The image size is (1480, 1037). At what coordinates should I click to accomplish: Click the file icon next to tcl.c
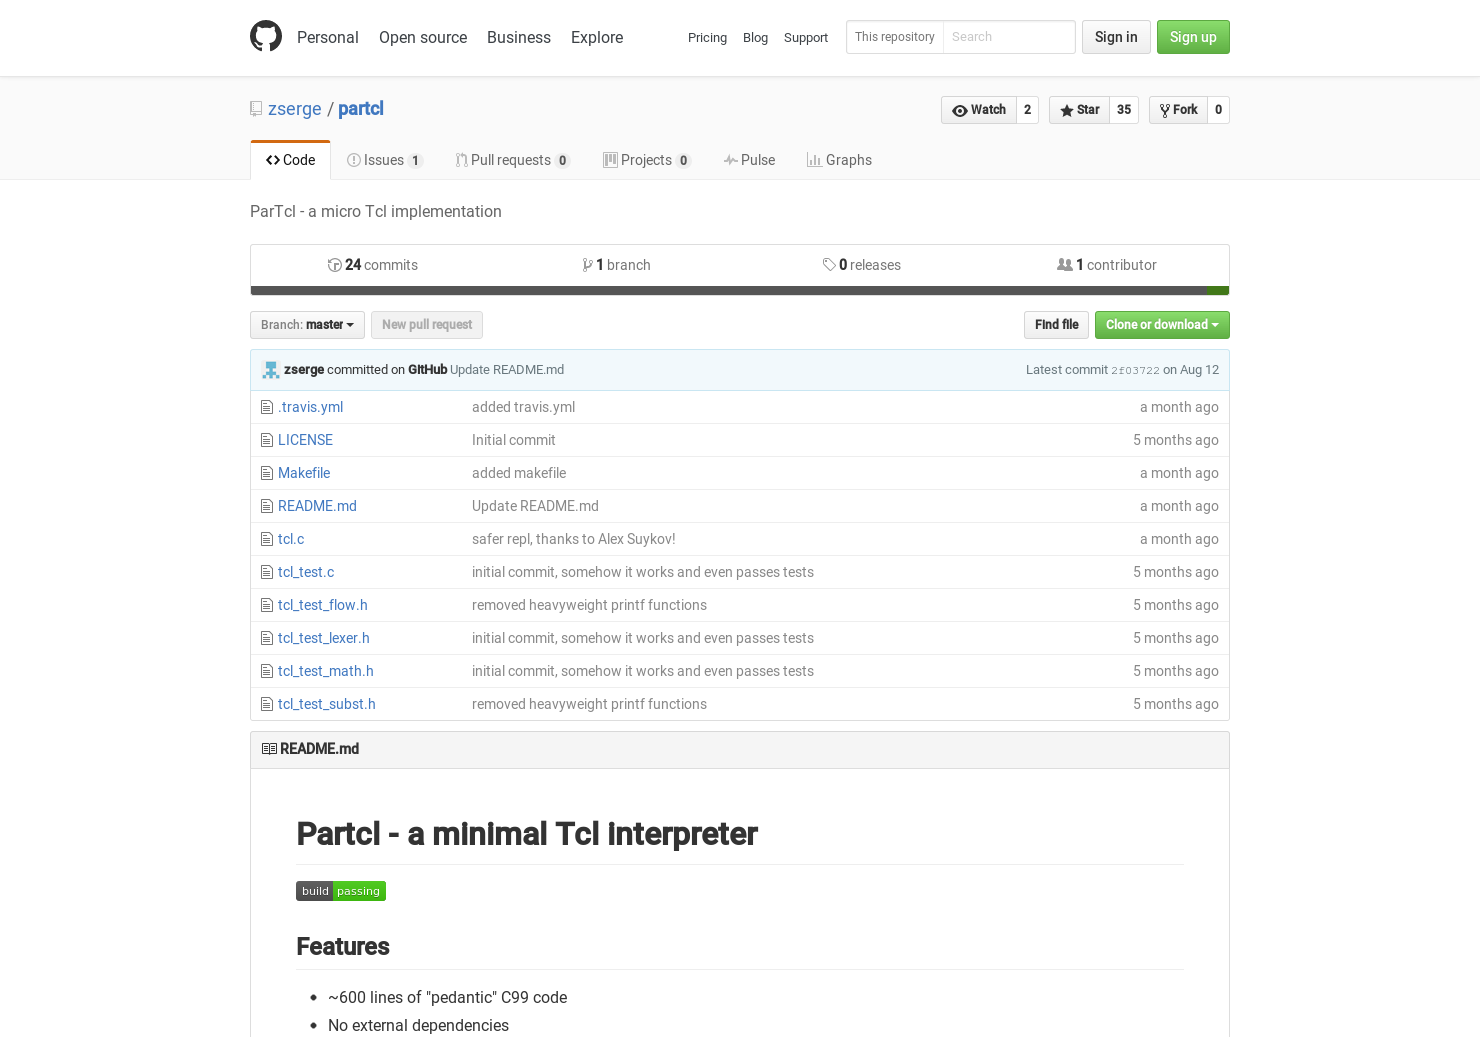pyautogui.click(x=266, y=539)
